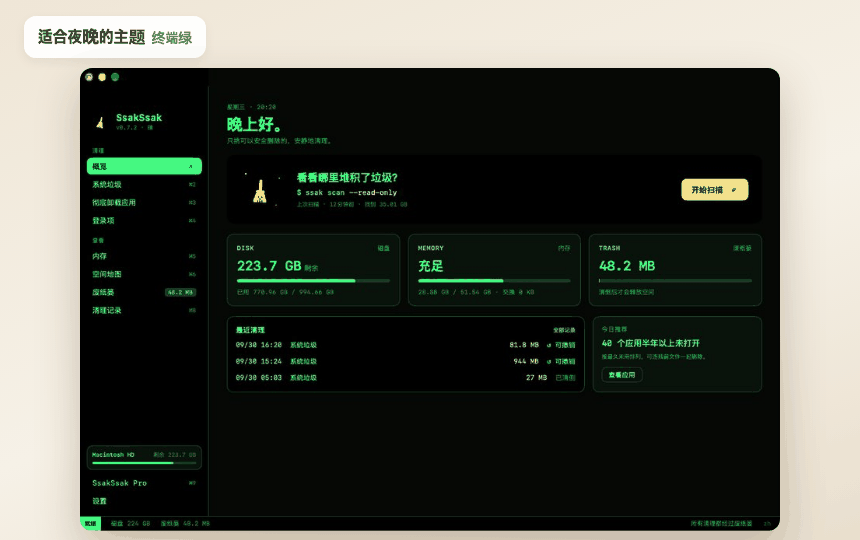
Task: Open 彻底卸载应用 in the sidebar
Action: point(144,203)
